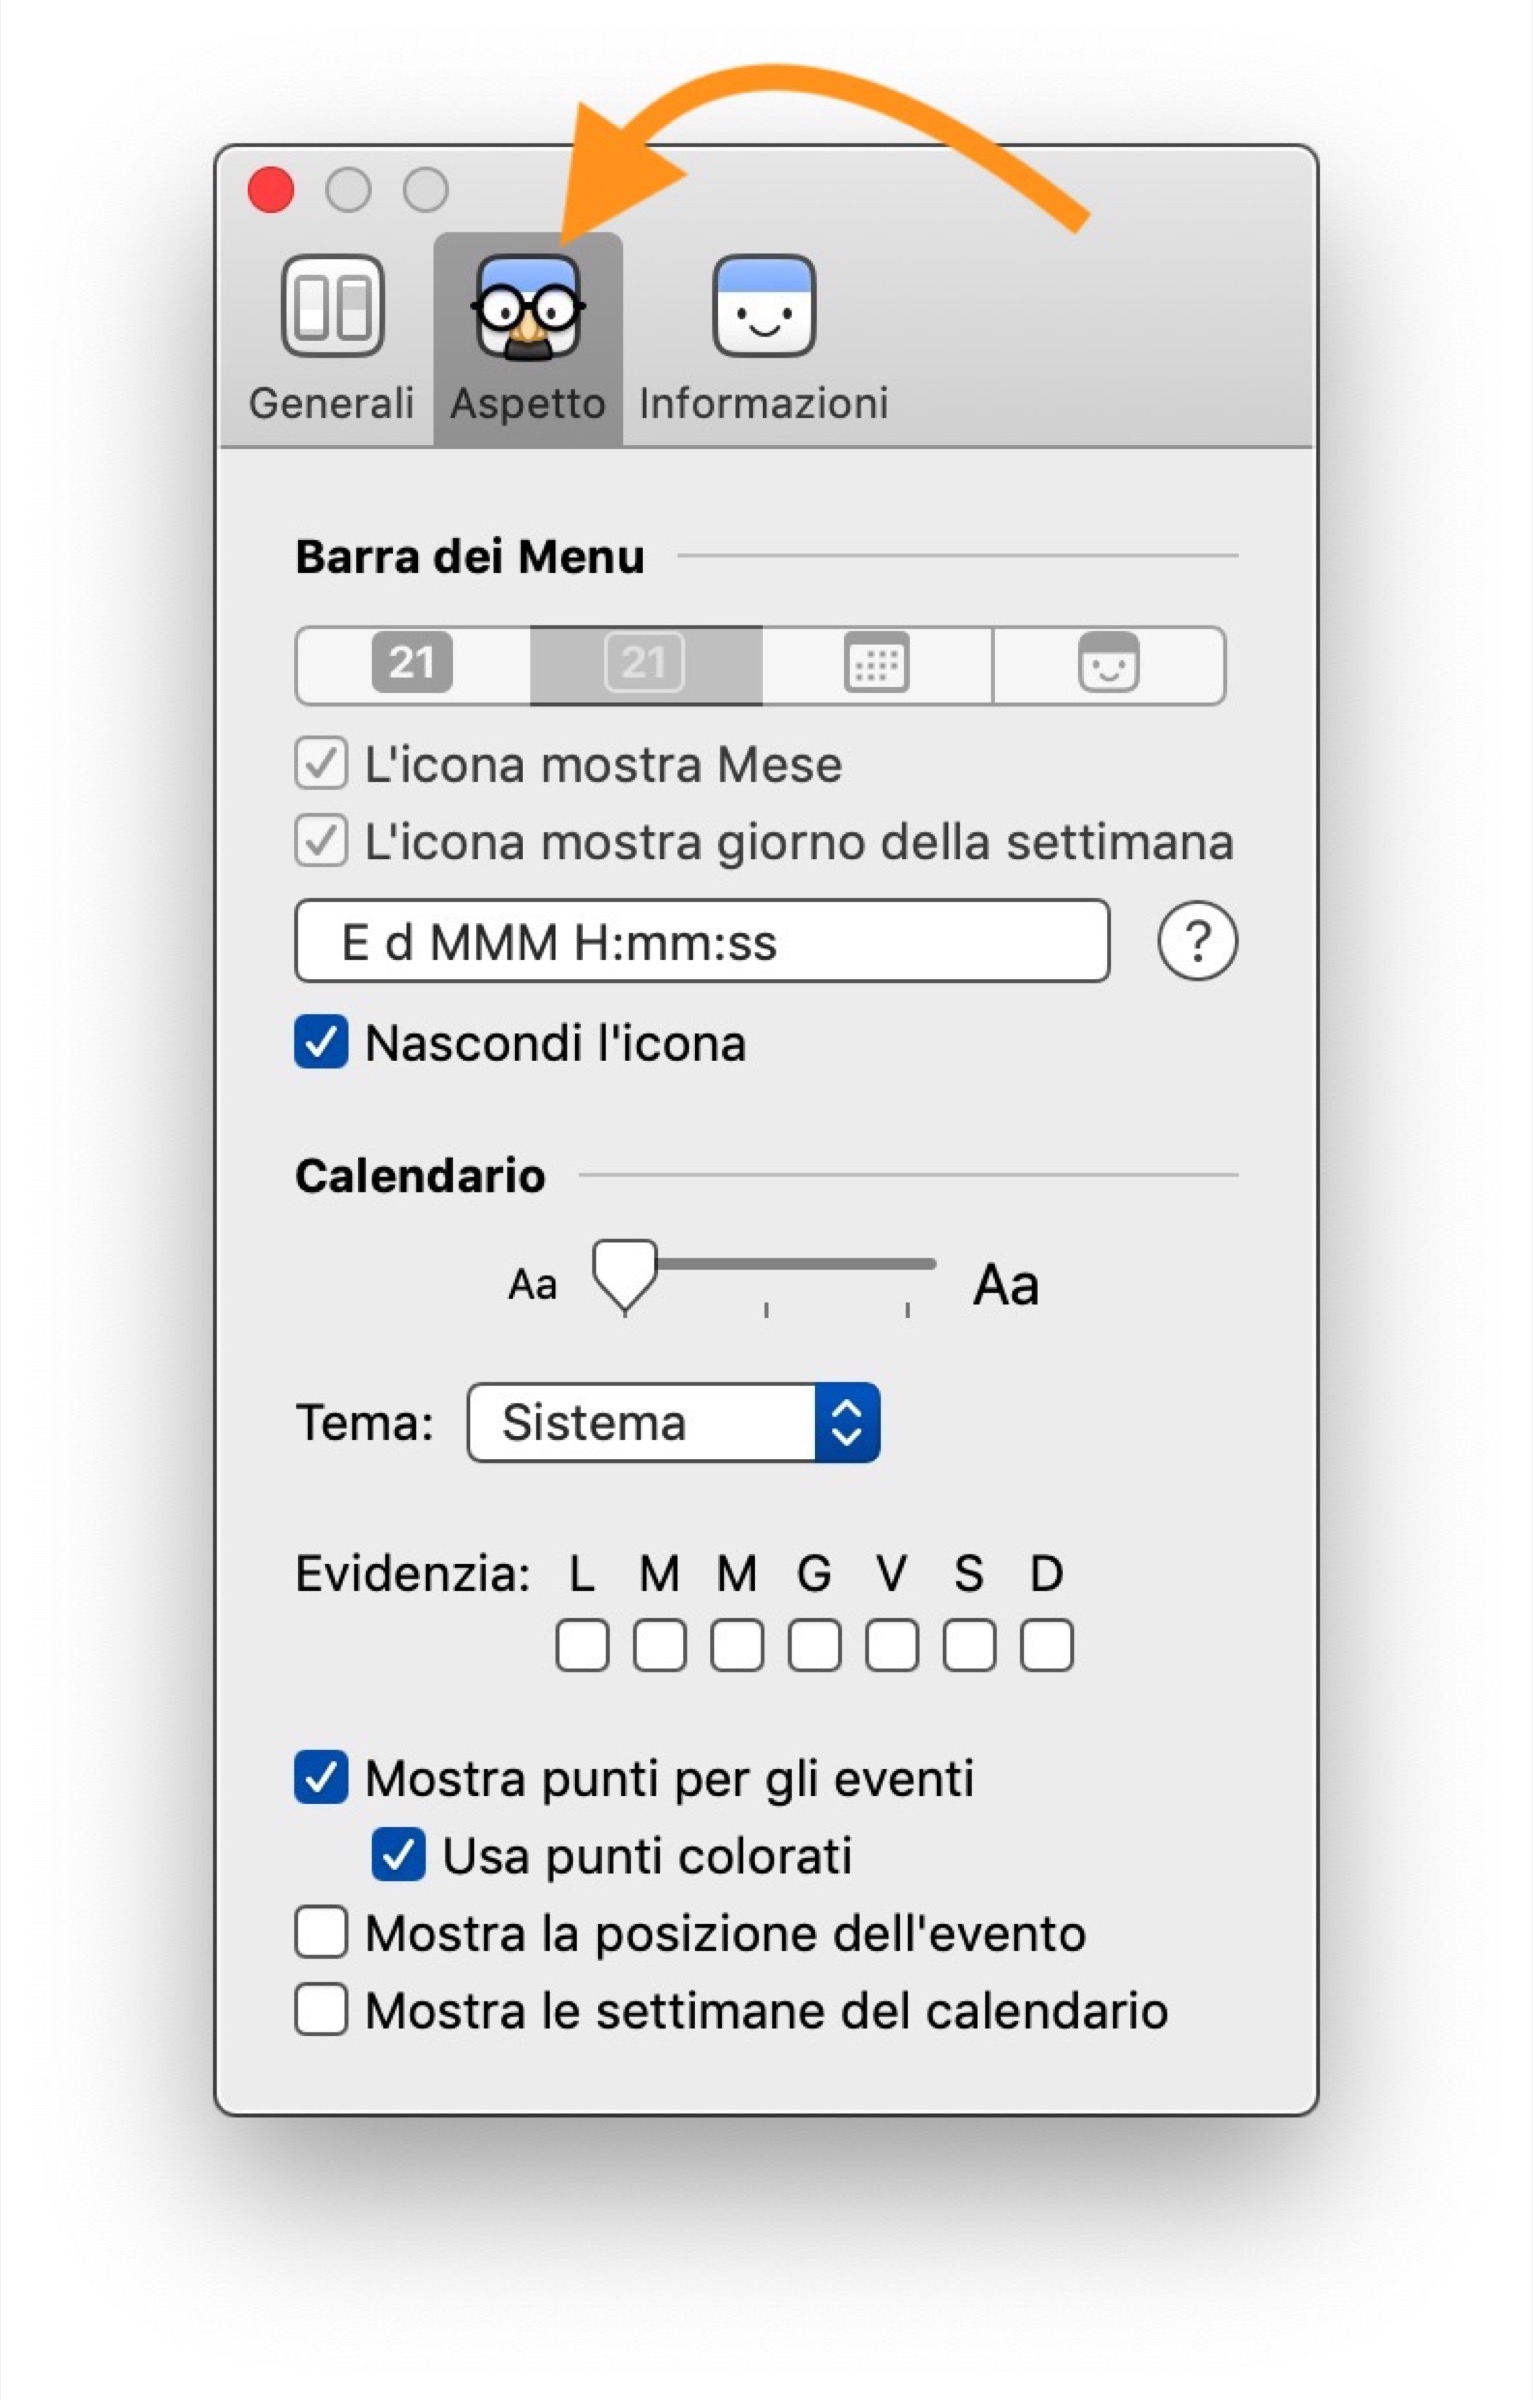Click the Tema popup blue arrows
This screenshot has height=2400, width=1533.
click(x=847, y=1422)
